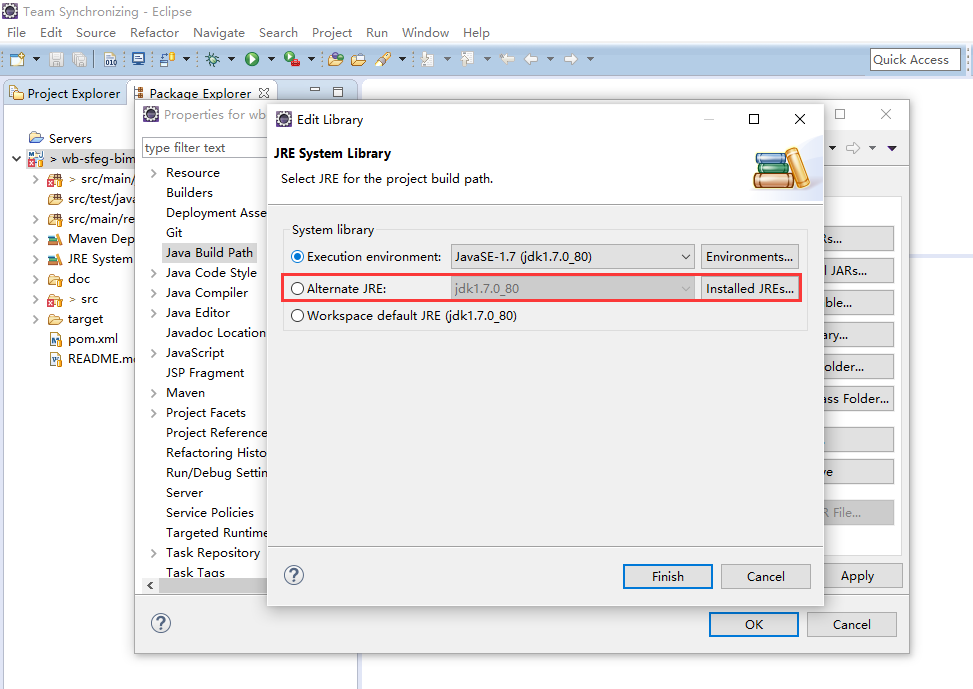Select Workspace default JRE radio button
The width and height of the screenshot is (973, 689).
click(x=298, y=315)
